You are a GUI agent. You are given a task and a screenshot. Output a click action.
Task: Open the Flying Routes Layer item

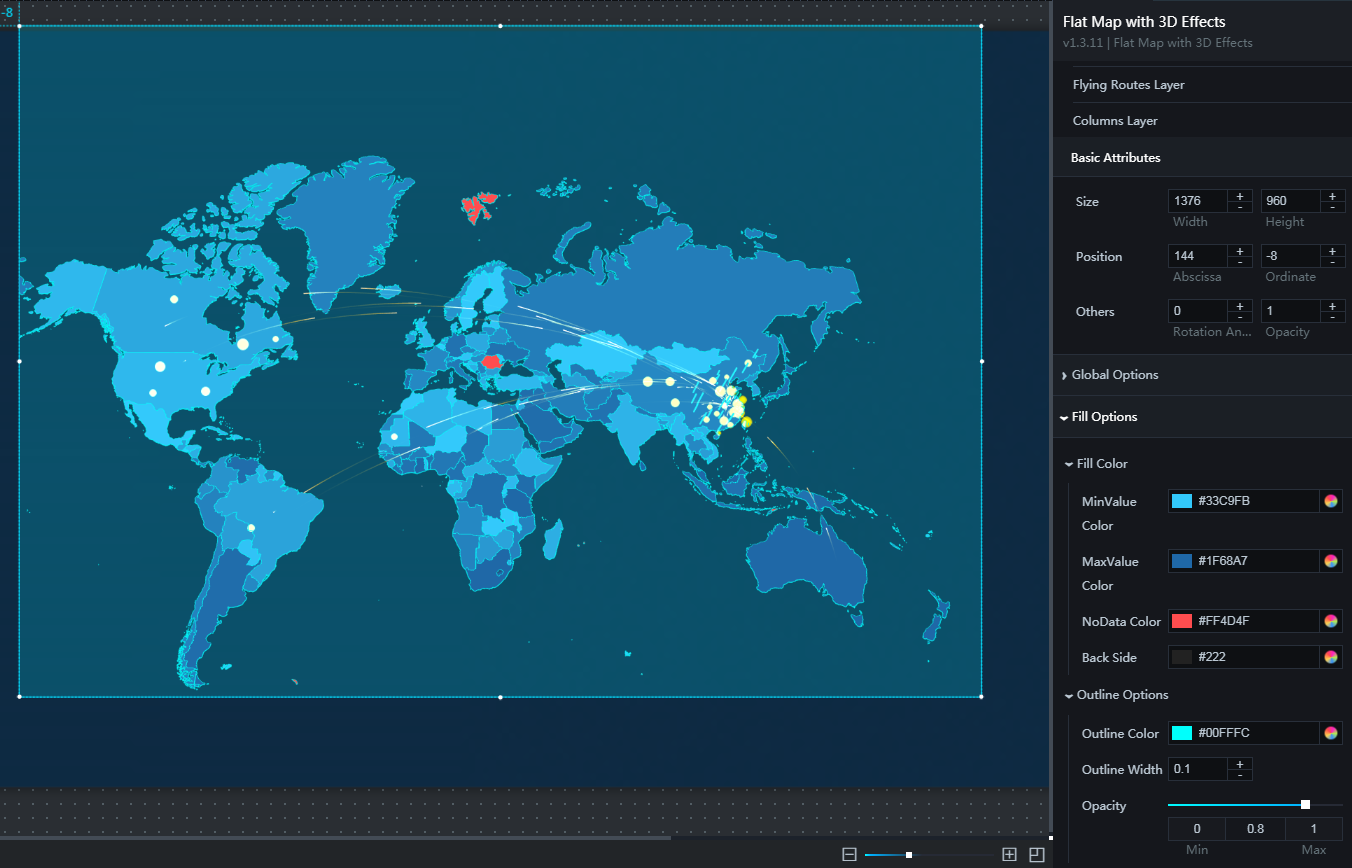tap(1128, 85)
